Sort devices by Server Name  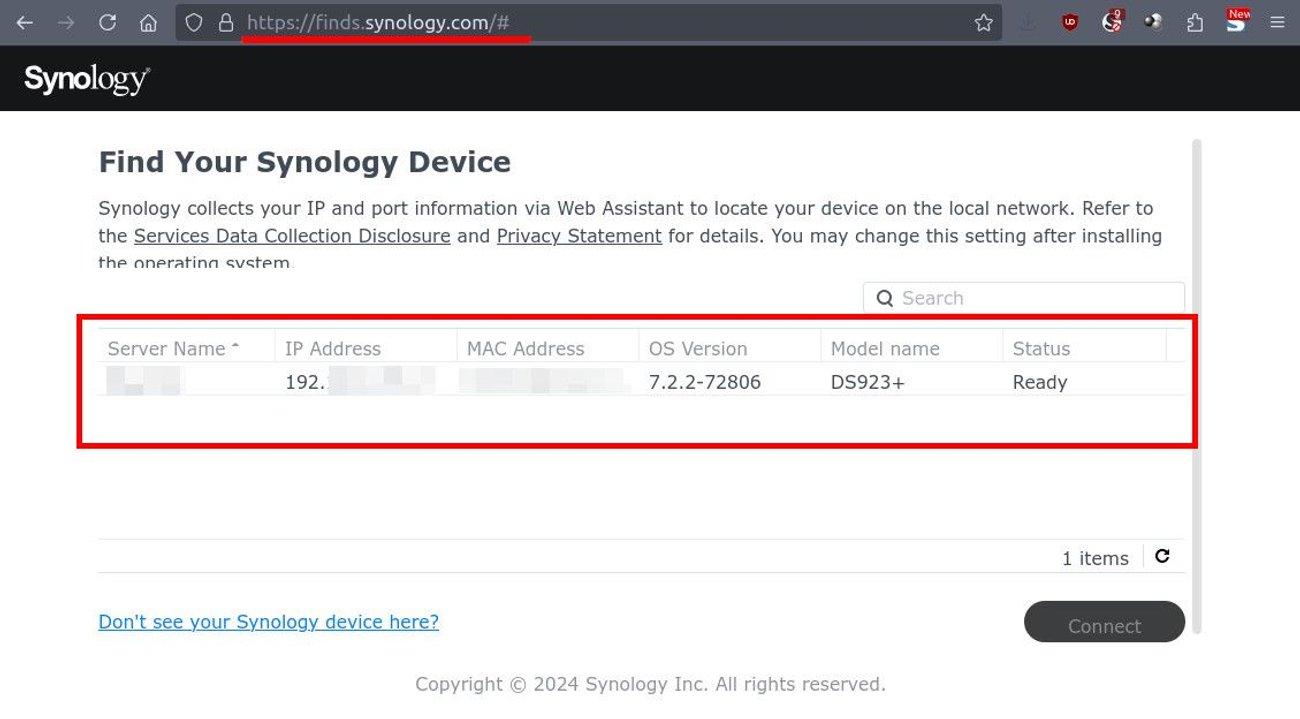coord(167,348)
